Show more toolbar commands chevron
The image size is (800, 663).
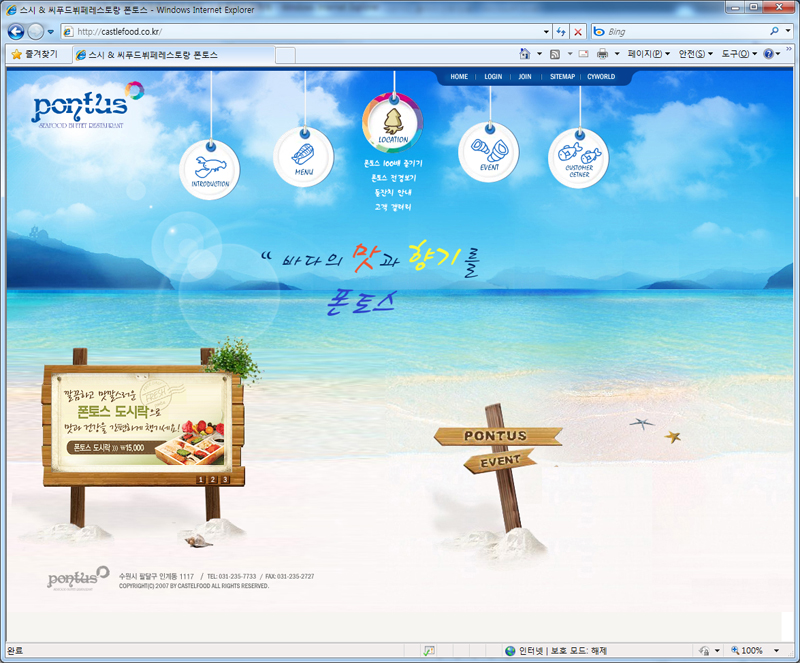tap(789, 50)
